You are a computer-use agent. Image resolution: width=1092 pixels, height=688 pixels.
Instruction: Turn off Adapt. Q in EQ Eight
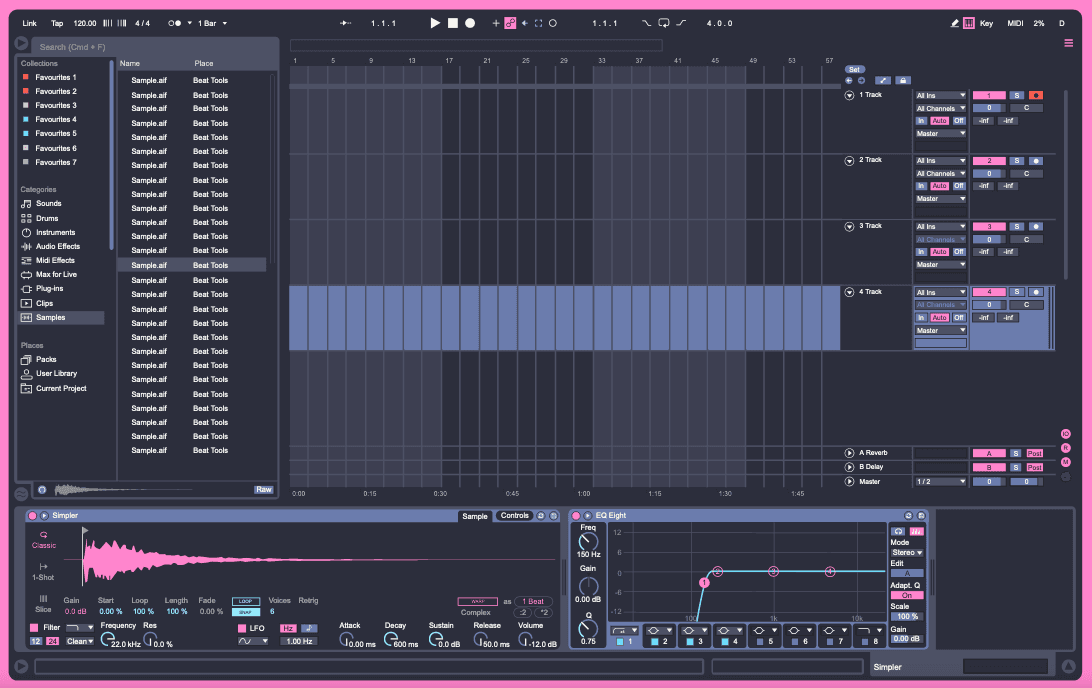(906, 596)
